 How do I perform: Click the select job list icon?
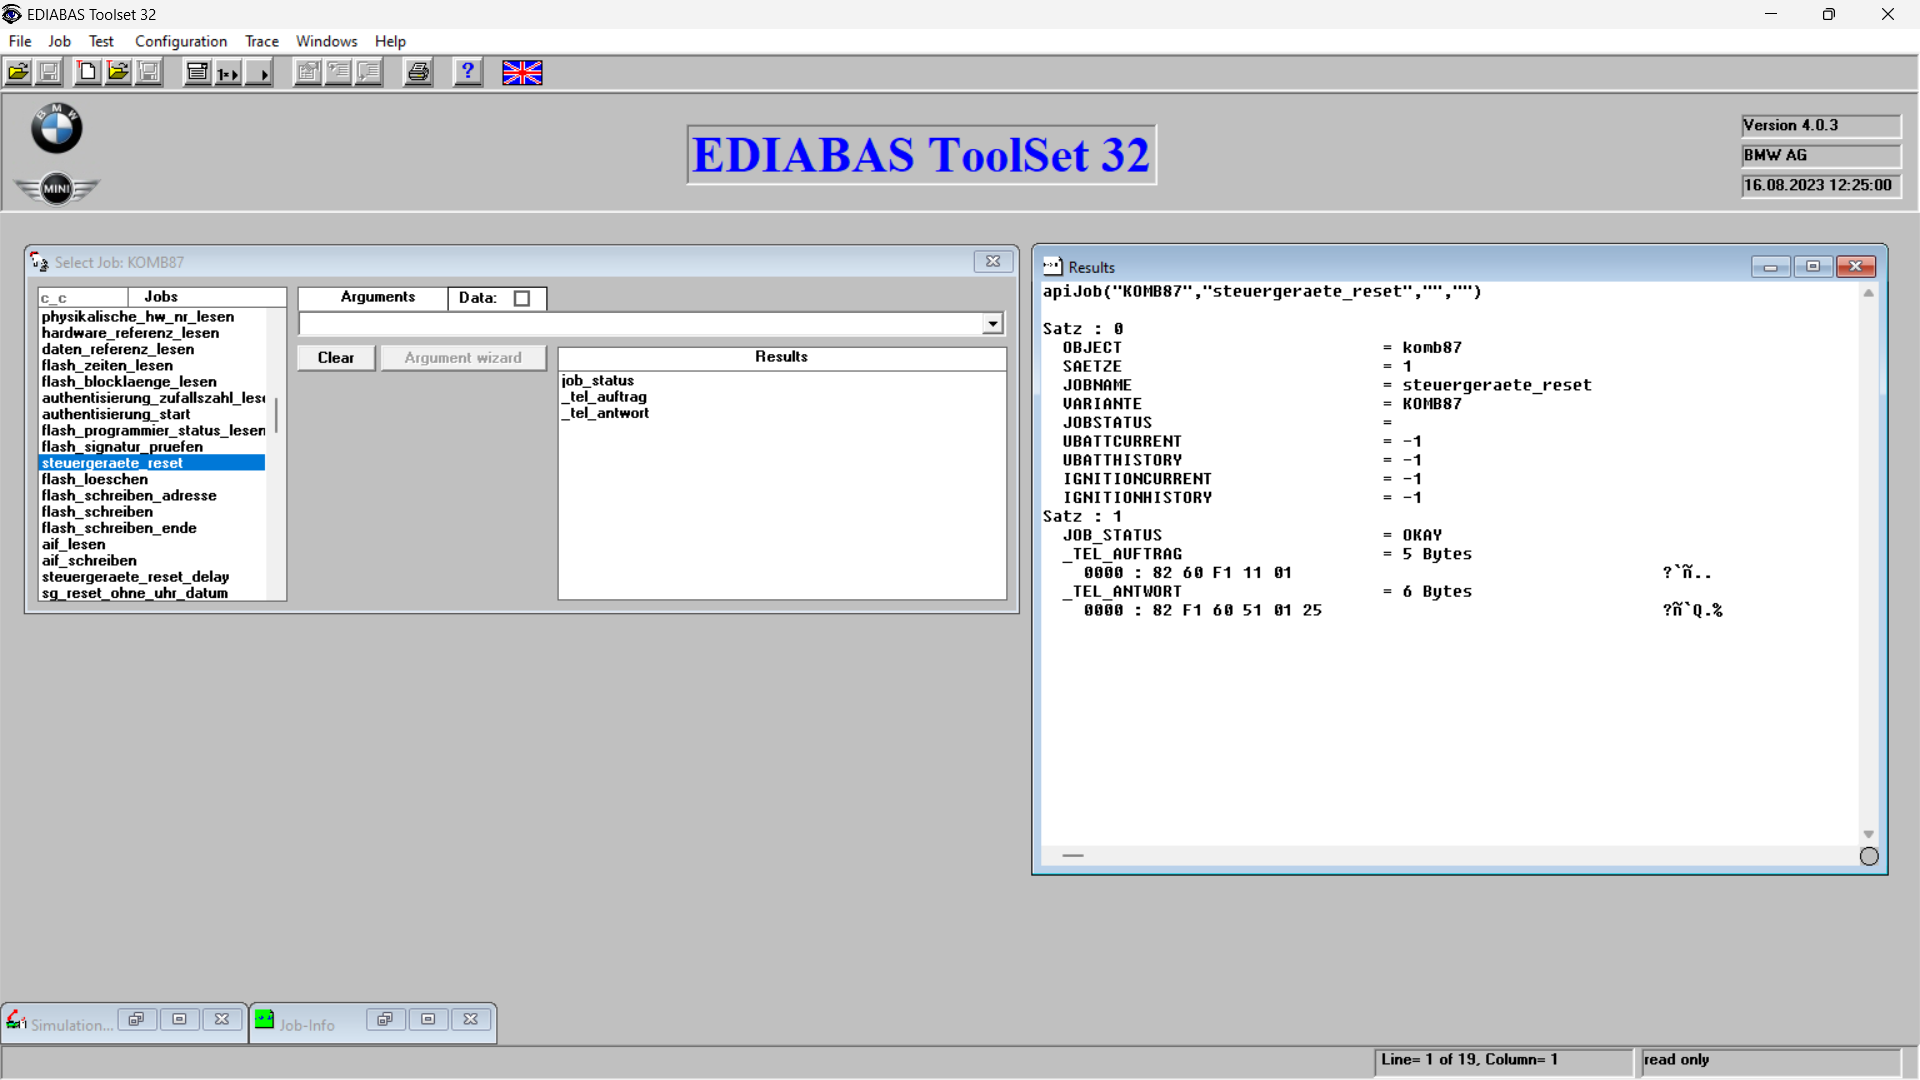pos(198,72)
